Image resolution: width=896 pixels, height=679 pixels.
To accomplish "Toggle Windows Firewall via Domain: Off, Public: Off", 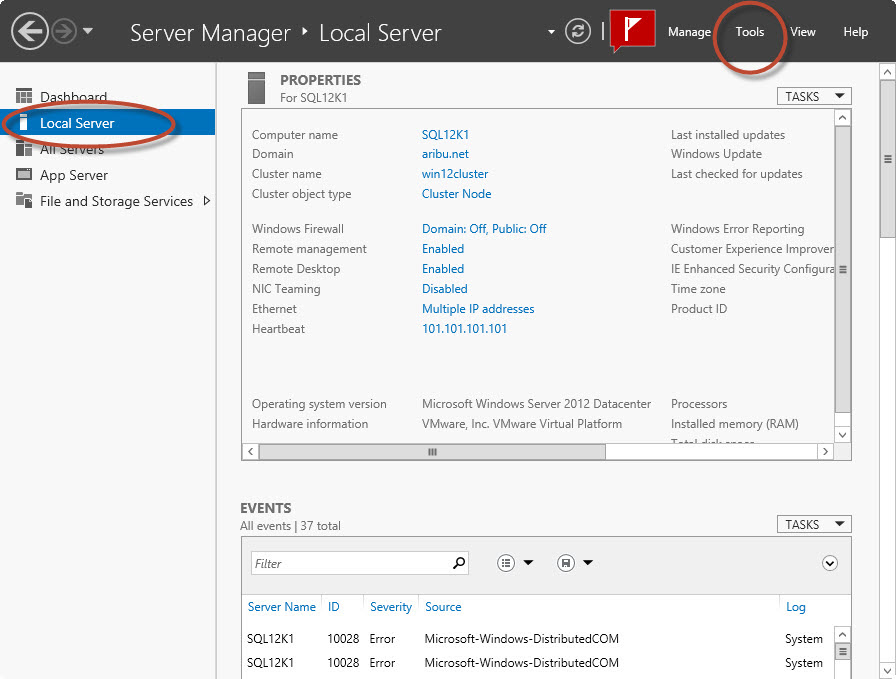I will pos(484,228).
